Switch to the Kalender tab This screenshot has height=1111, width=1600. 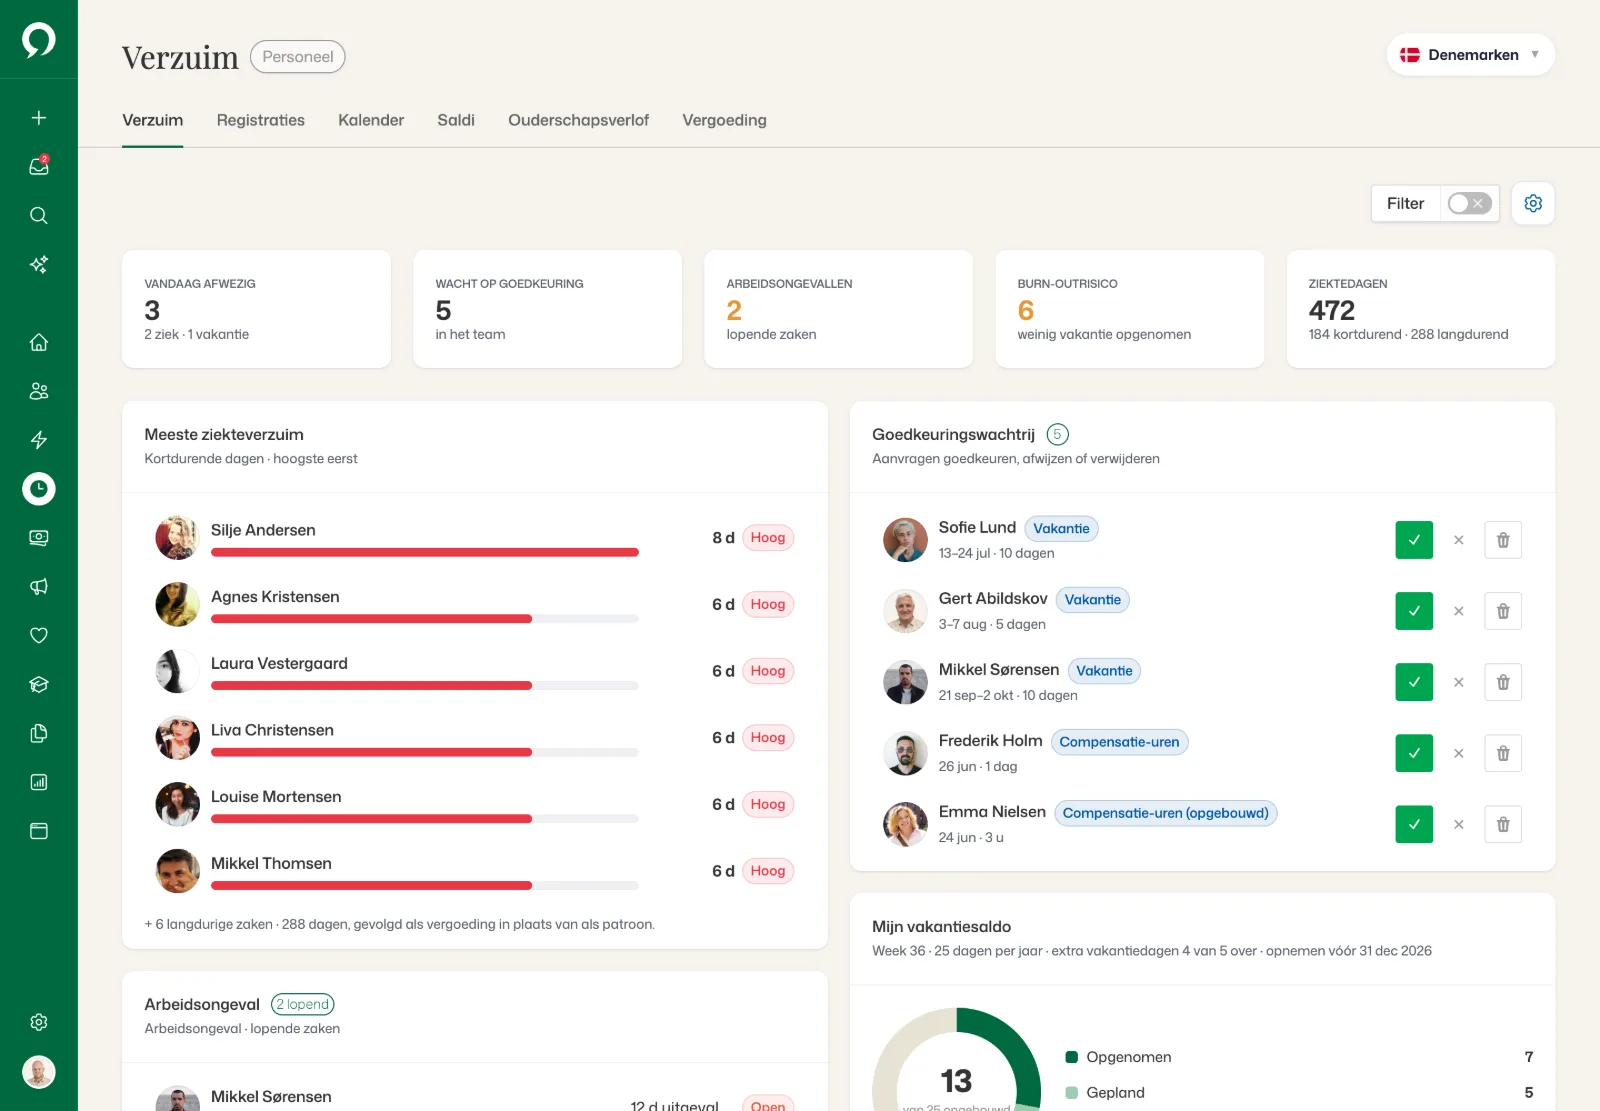(x=371, y=120)
